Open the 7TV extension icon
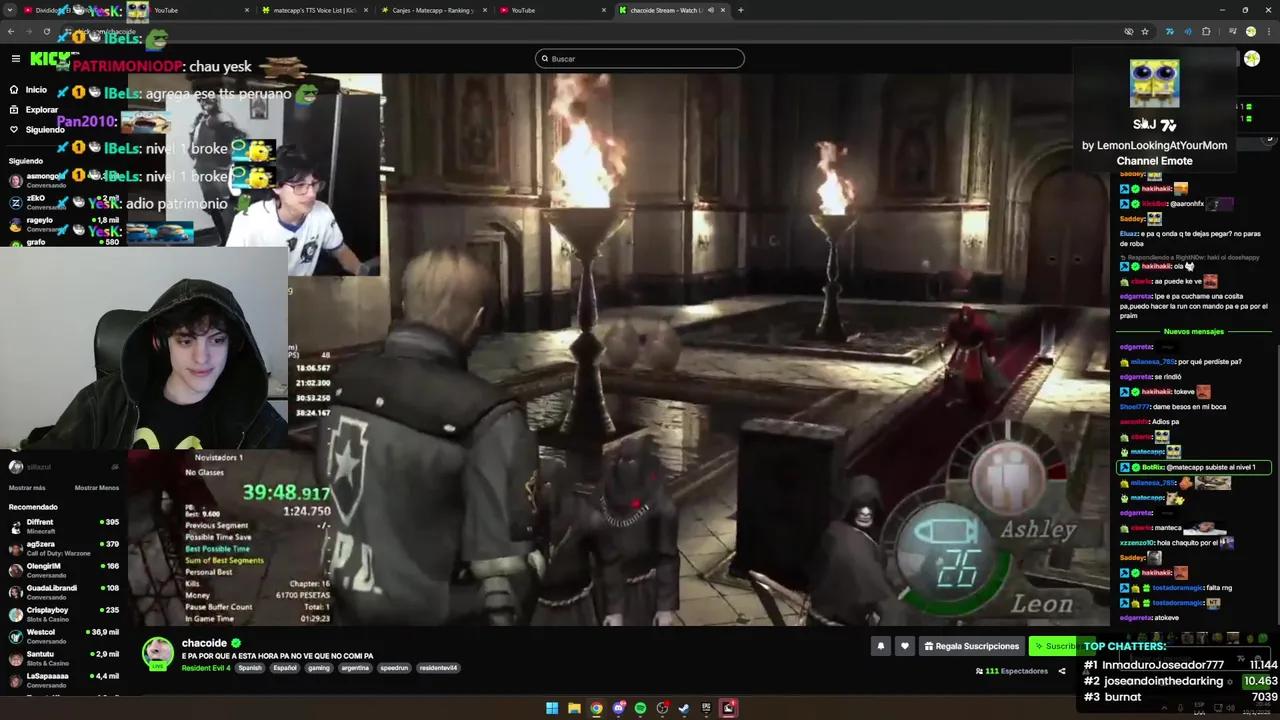The height and width of the screenshot is (720, 1280). pos(1169,31)
